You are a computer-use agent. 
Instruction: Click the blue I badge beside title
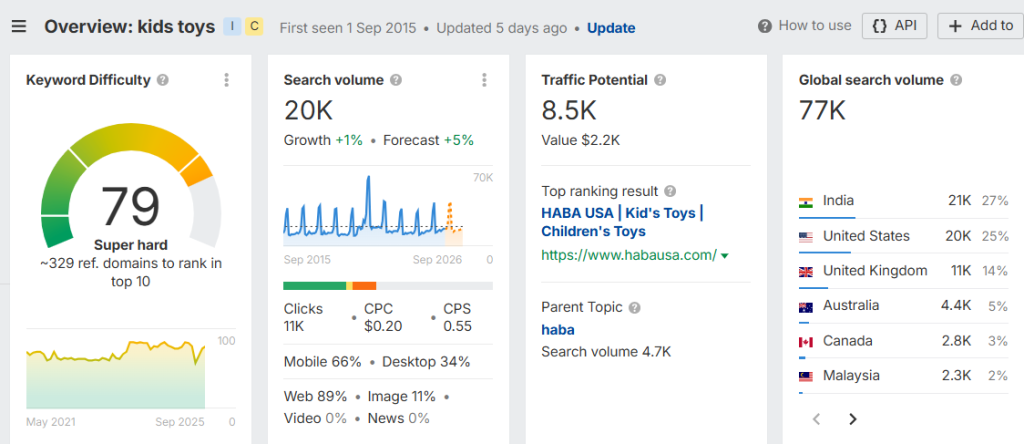233,27
